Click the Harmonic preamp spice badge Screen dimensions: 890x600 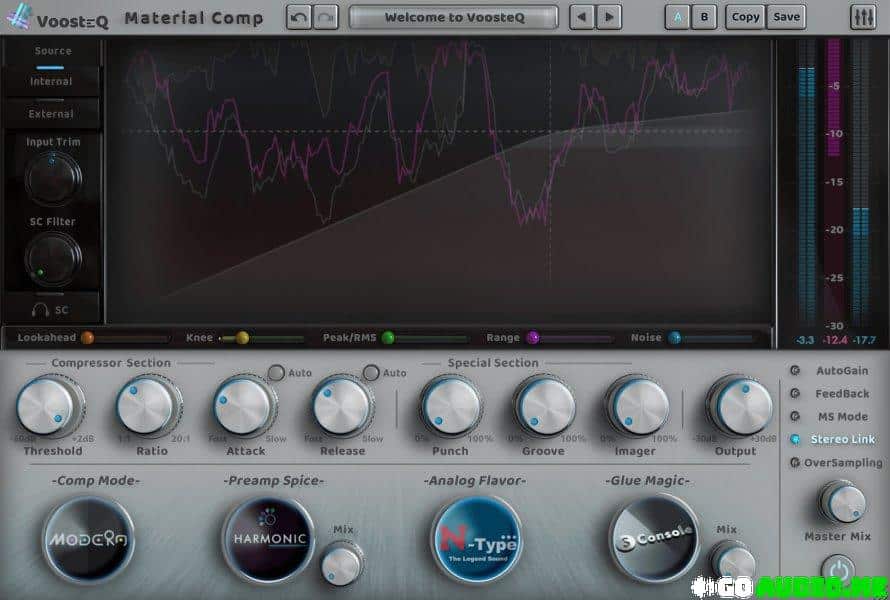[x=269, y=539]
